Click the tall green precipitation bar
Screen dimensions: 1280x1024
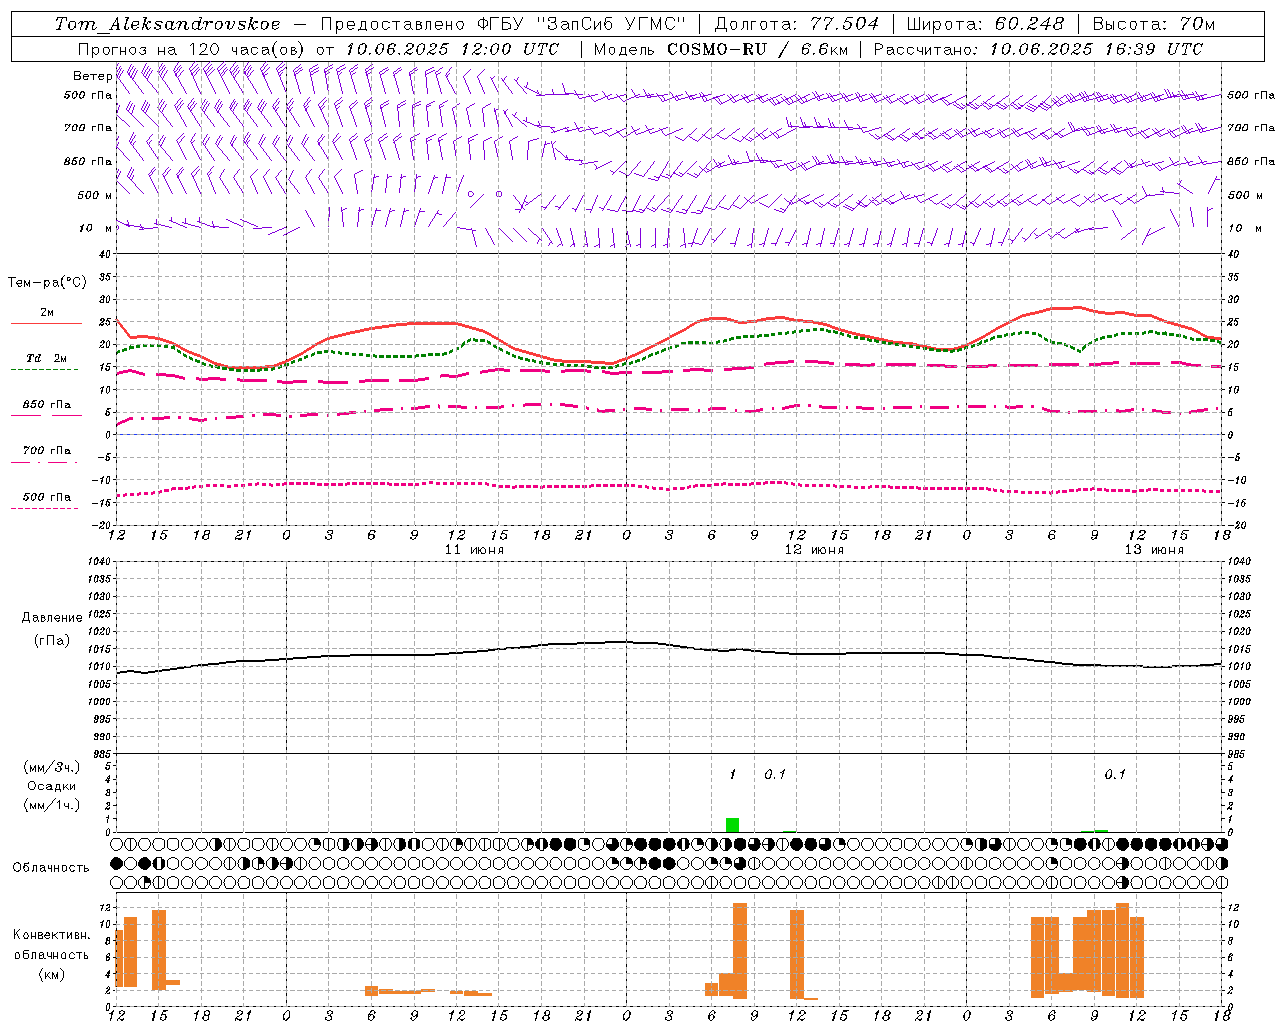[x=732, y=825]
